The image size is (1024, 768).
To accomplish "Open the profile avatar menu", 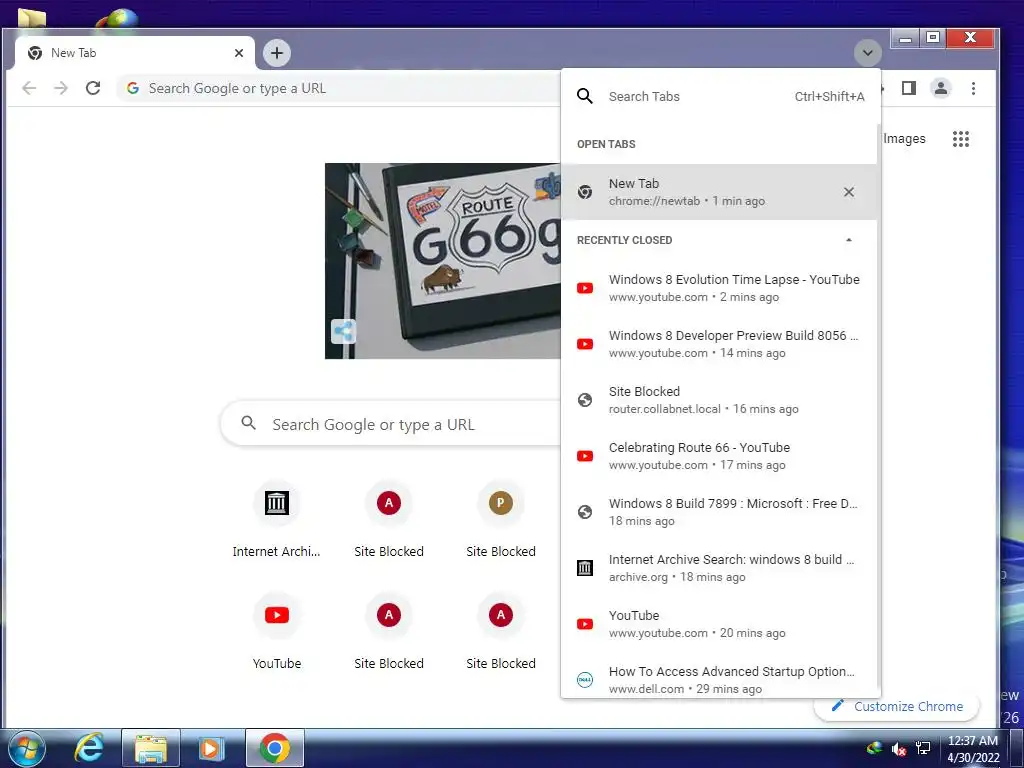I will 940,88.
